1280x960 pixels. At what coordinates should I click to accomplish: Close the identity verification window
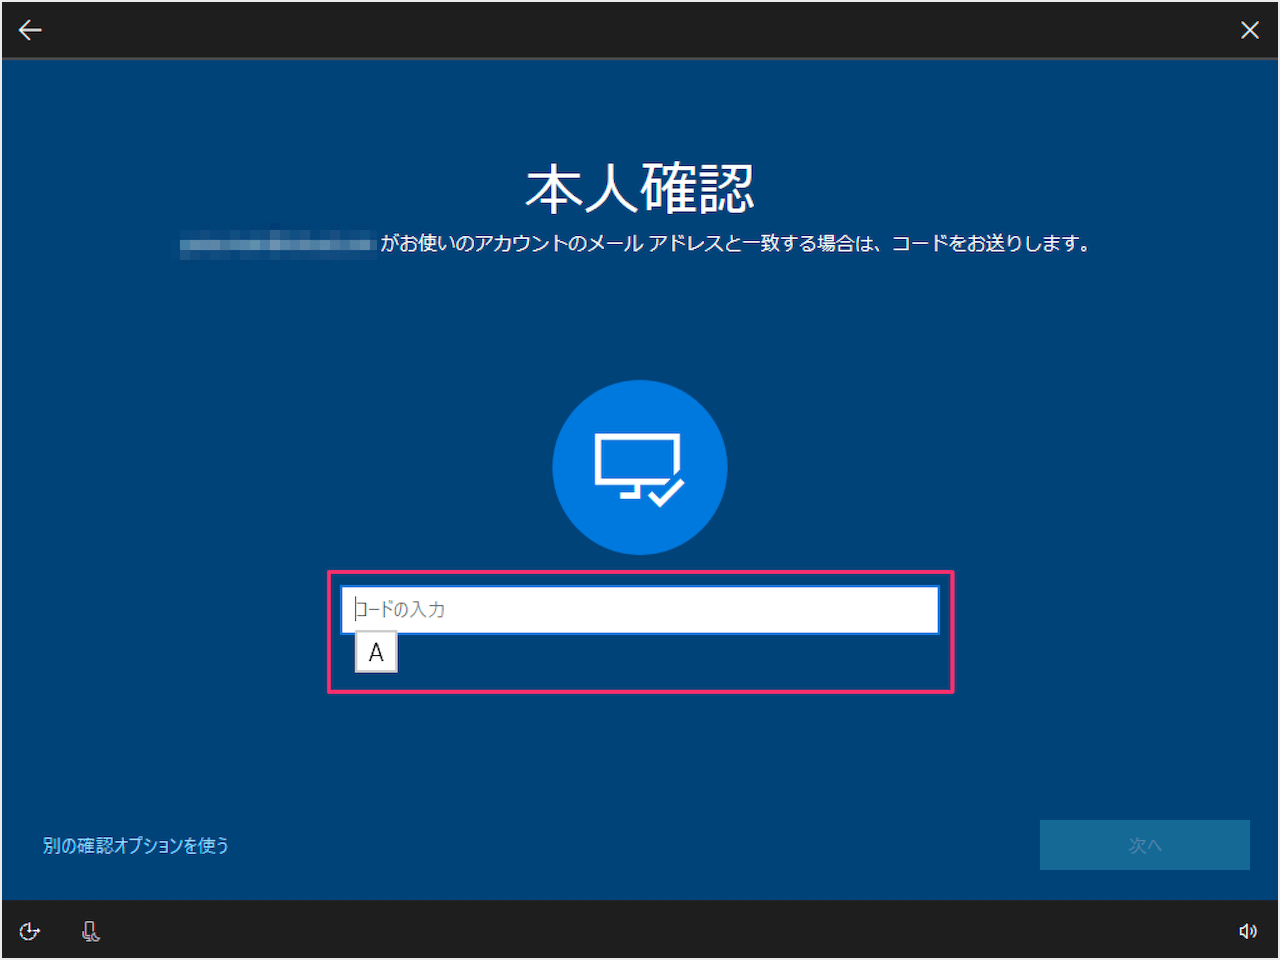1250,30
